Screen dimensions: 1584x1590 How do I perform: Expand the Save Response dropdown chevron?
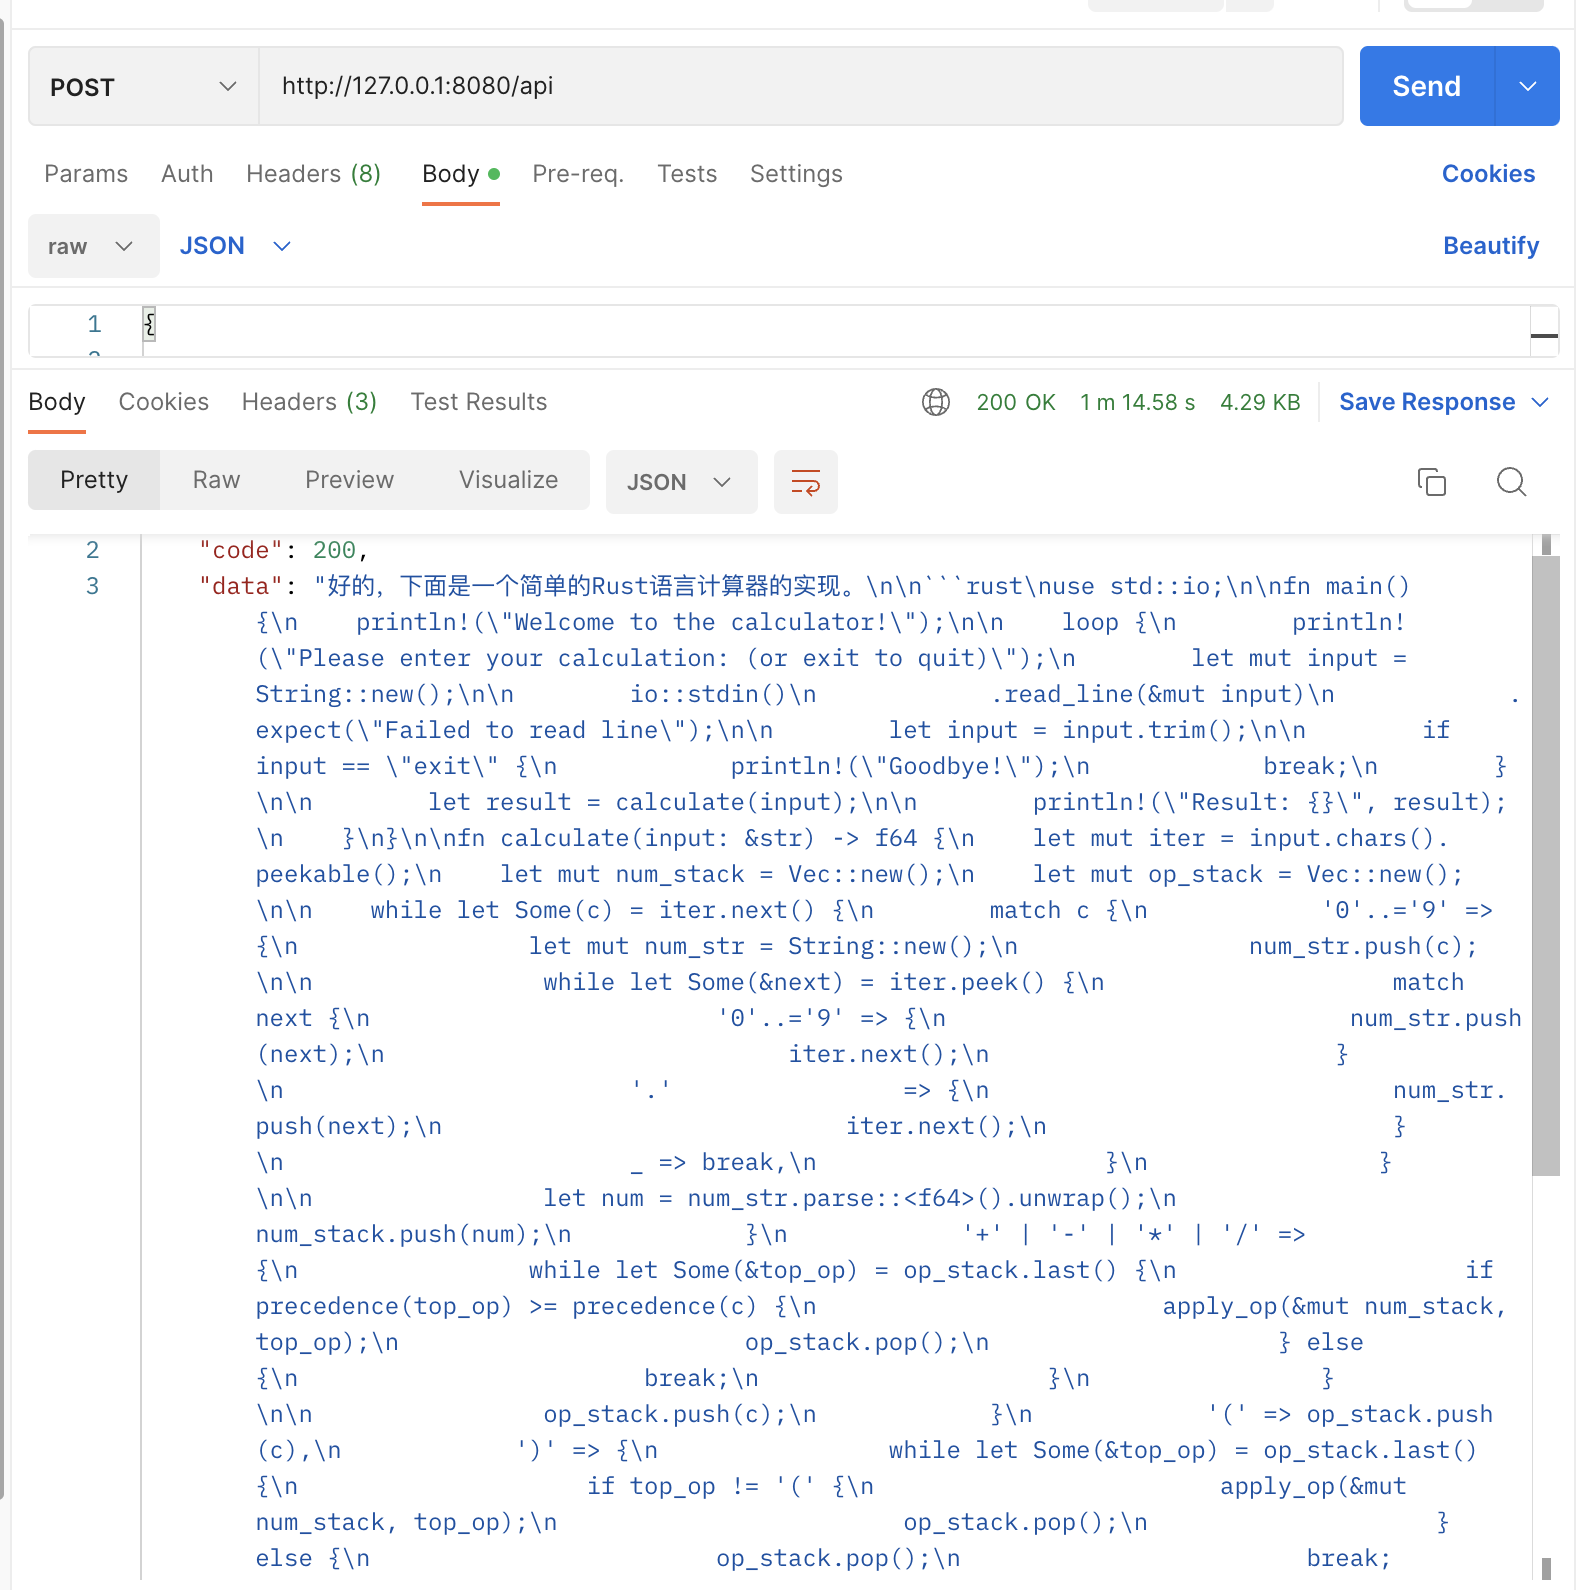[x=1540, y=402]
